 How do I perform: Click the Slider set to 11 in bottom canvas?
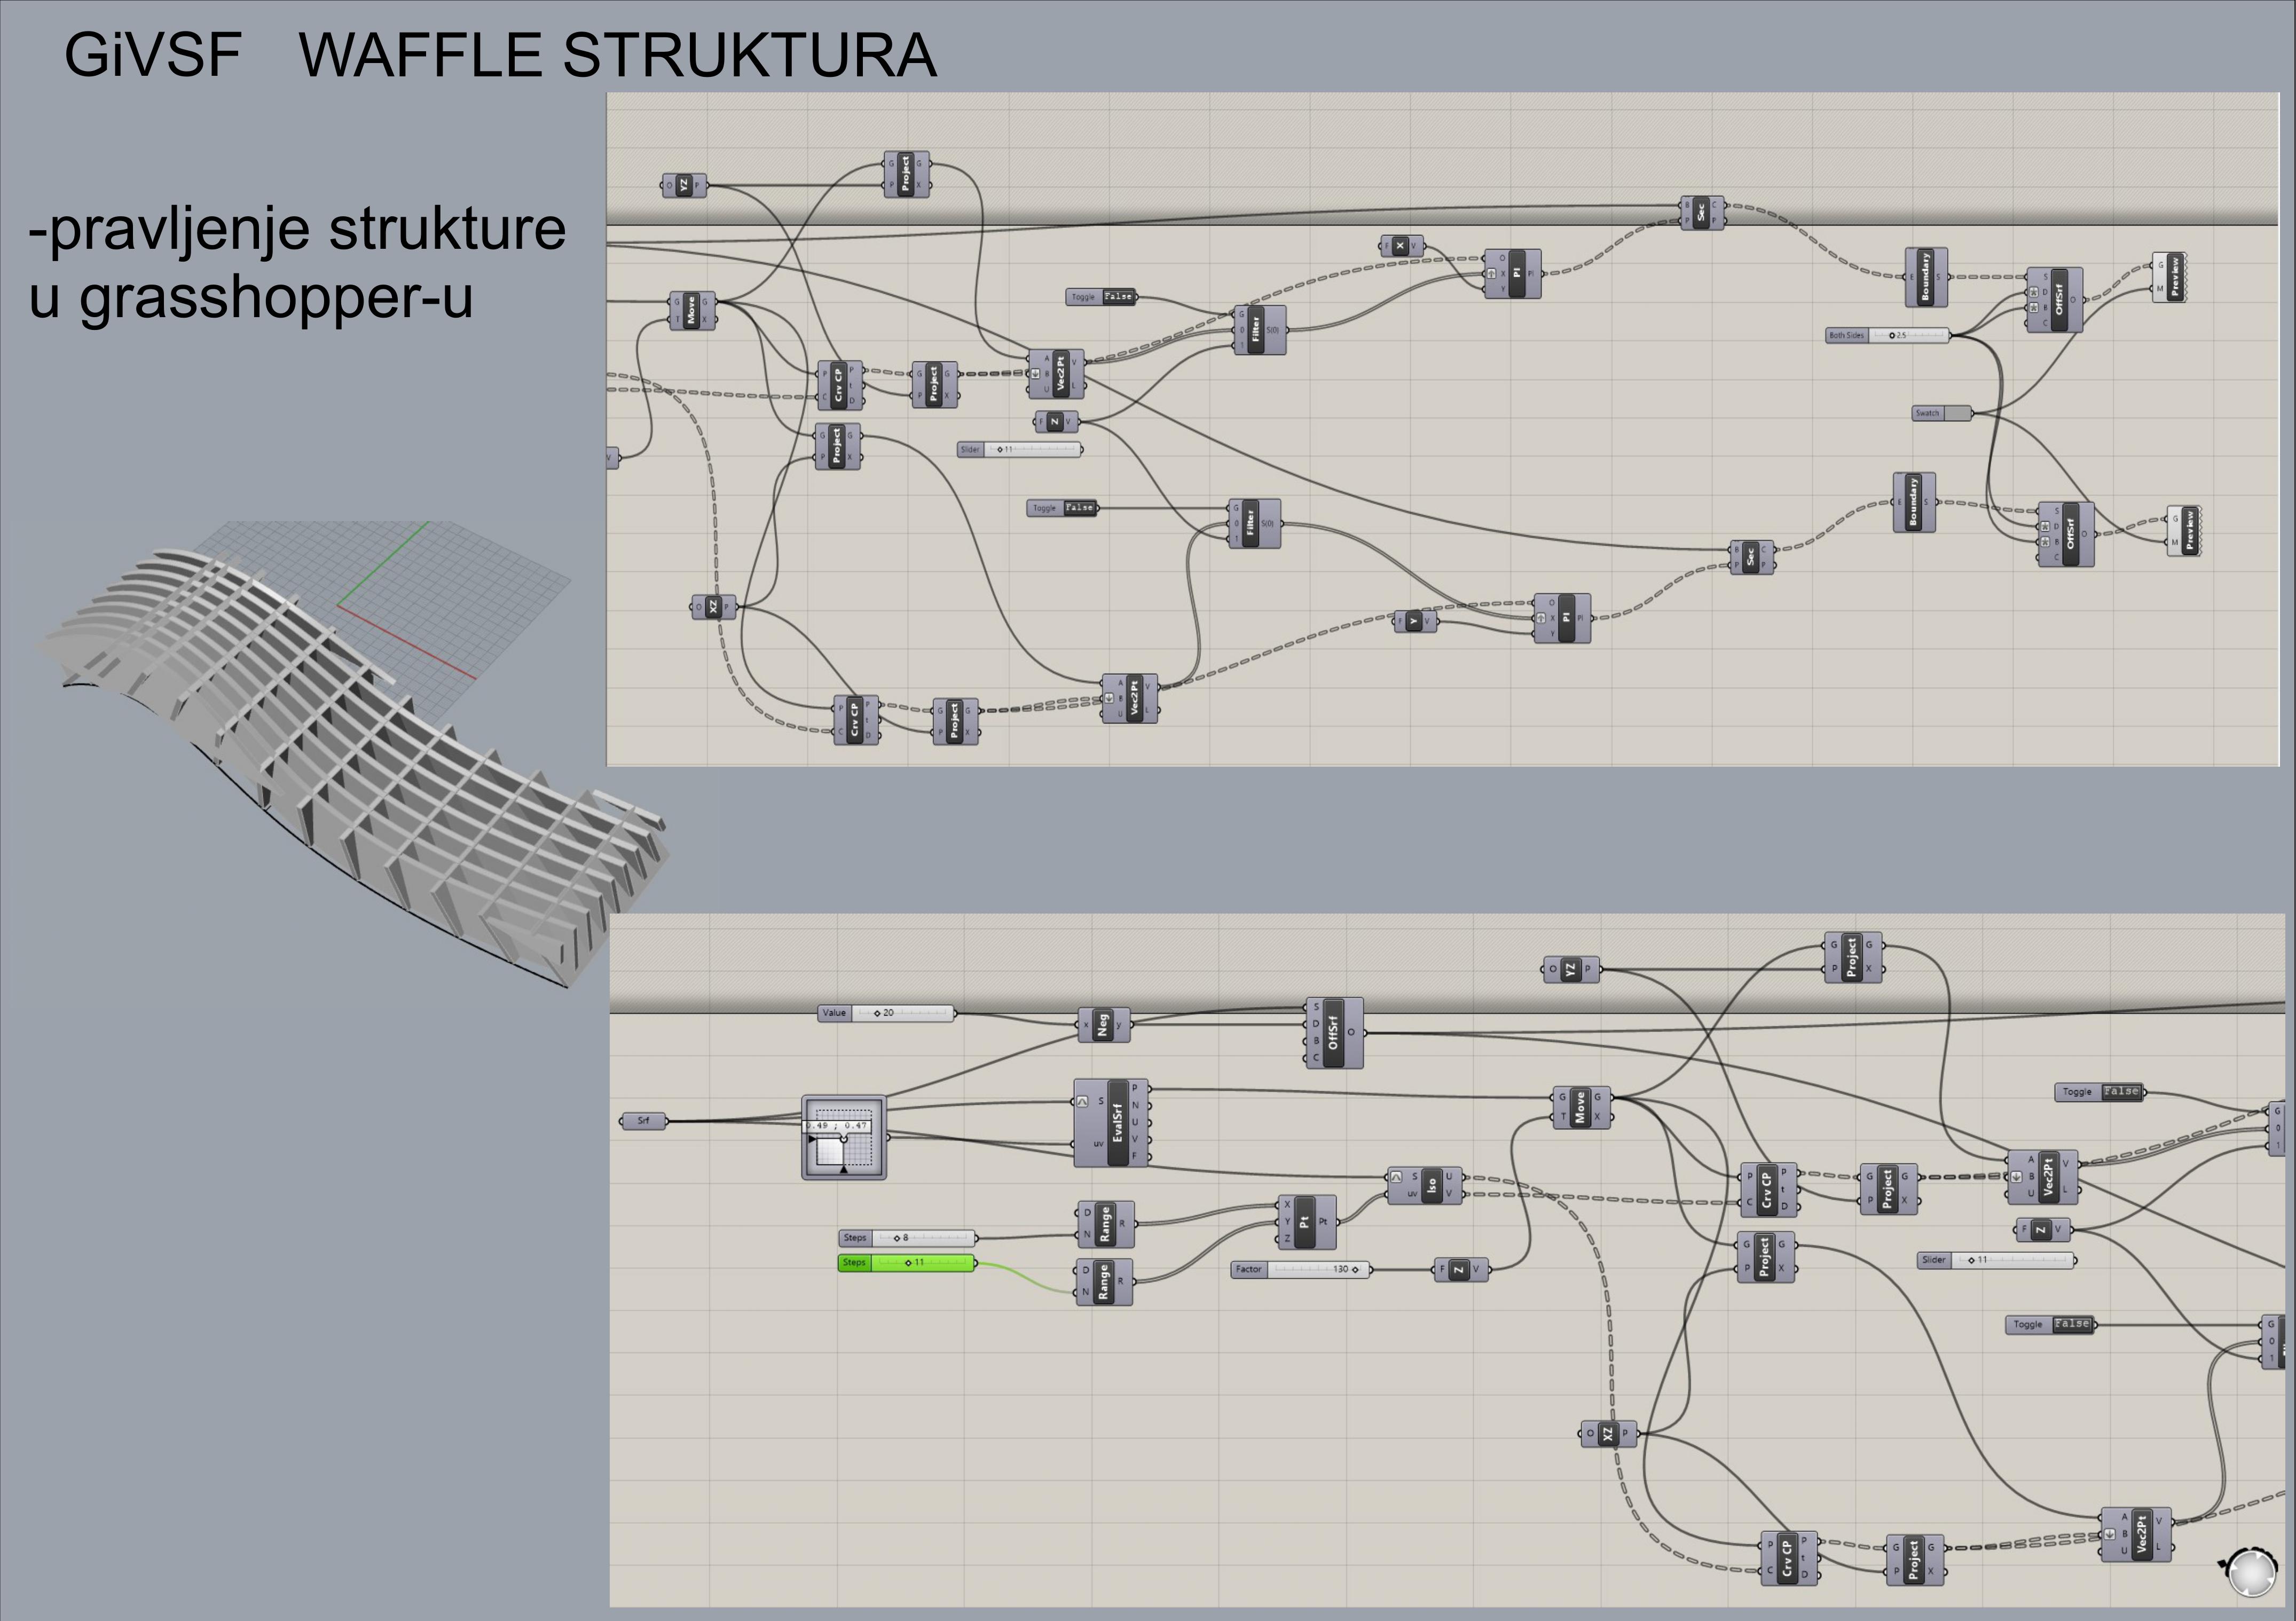coord(1996,1260)
